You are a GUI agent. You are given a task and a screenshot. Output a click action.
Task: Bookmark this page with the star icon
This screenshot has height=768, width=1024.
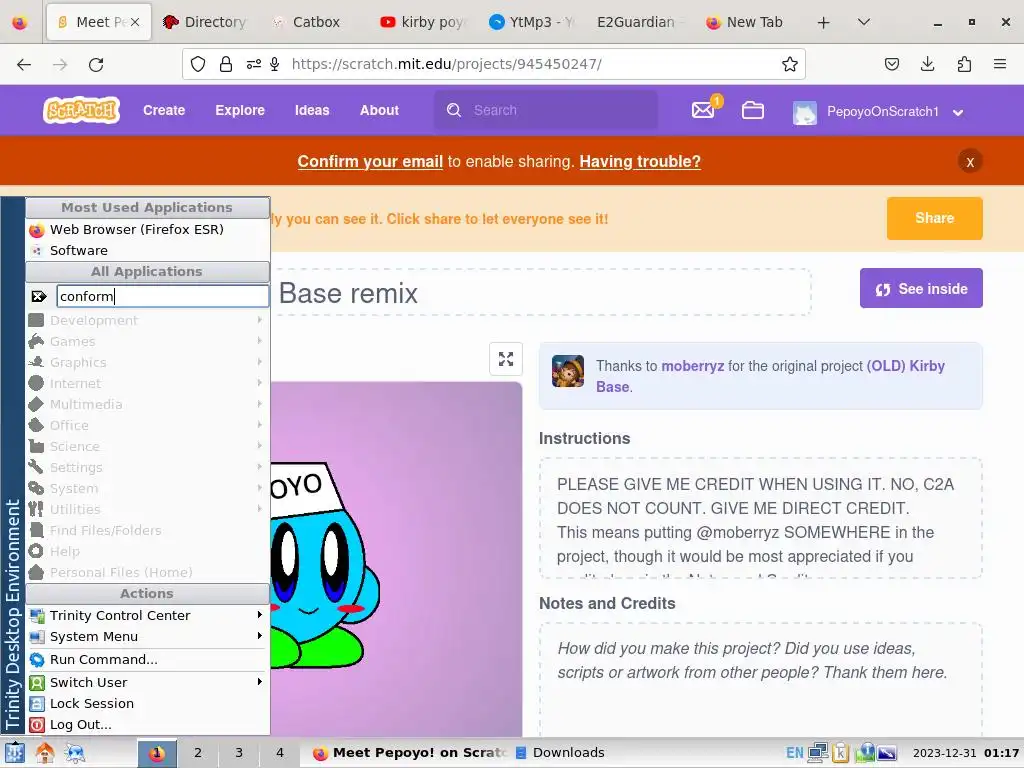tap(790, 64)
